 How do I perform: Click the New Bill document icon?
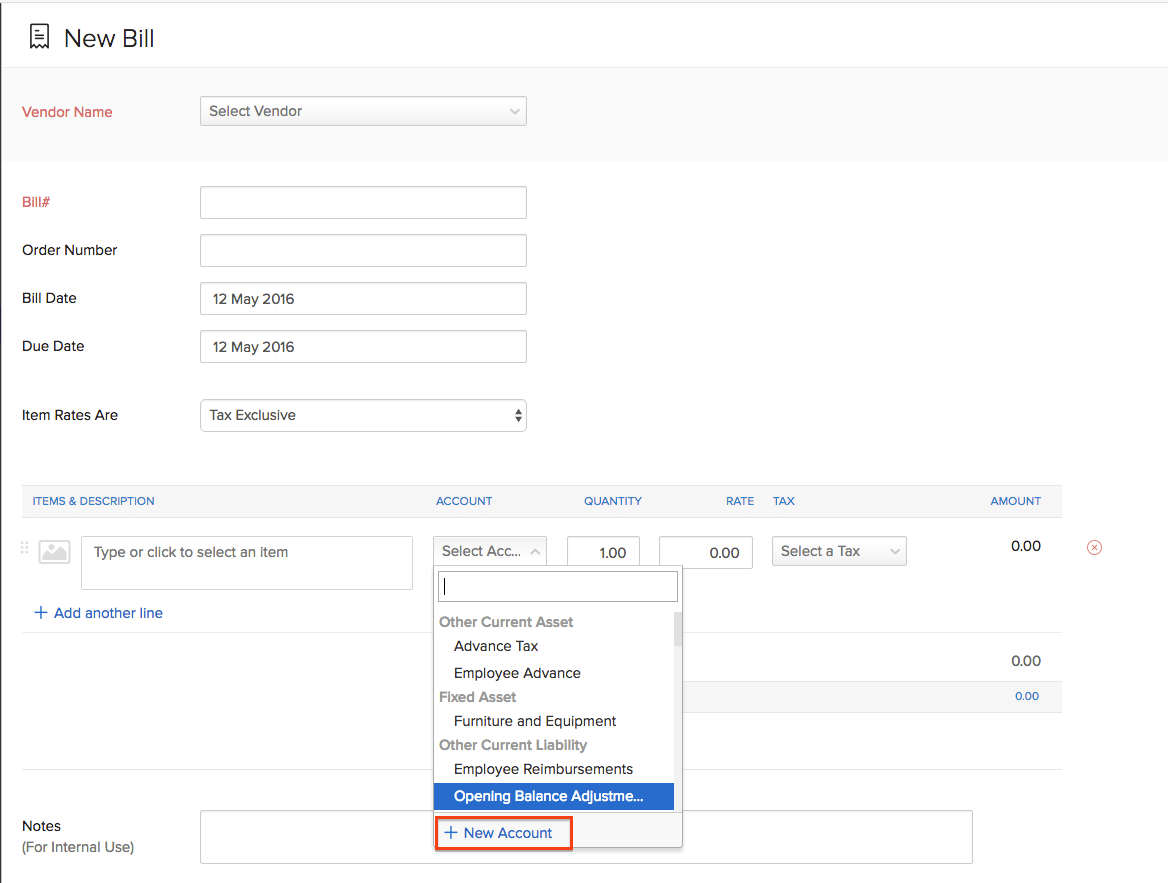coord(38,36)
